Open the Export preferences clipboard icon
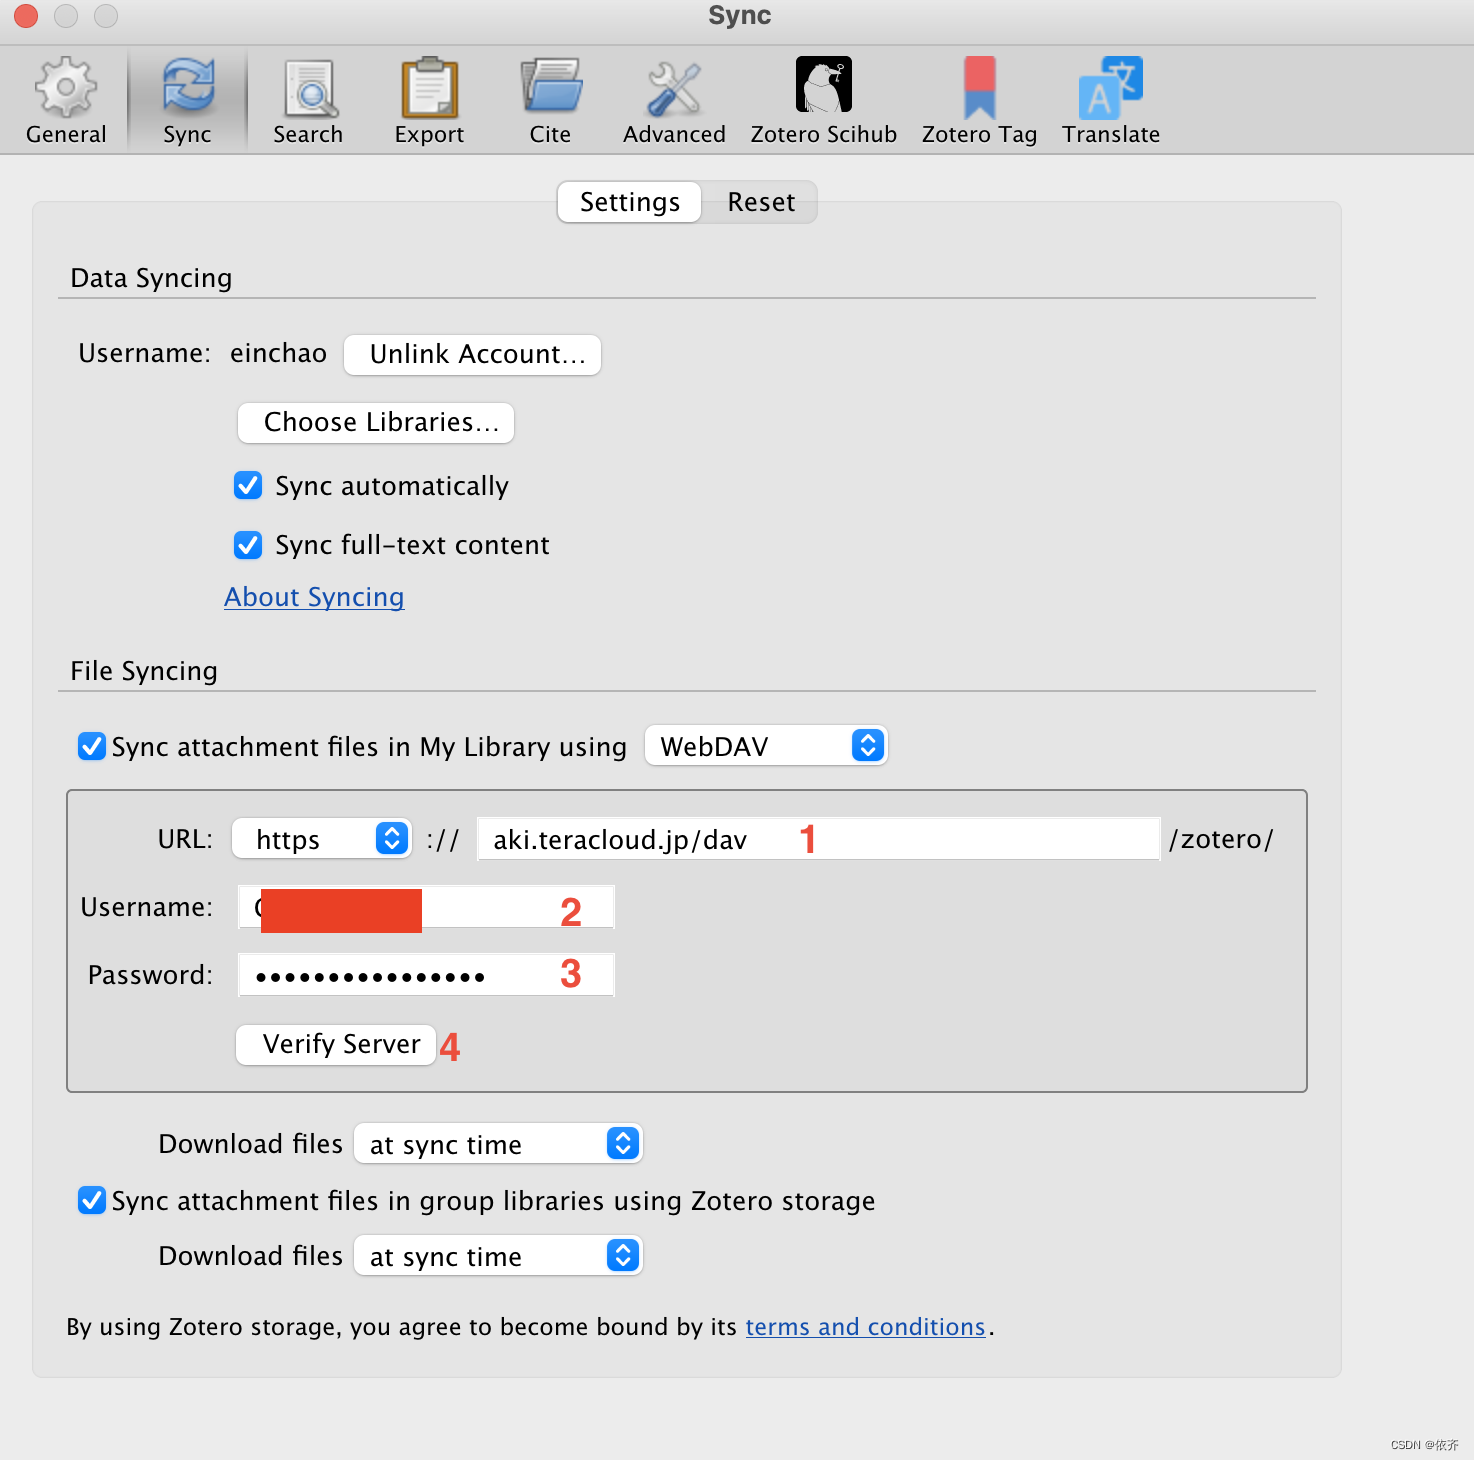This screenshot has height=1460, width=1474. 429,101
